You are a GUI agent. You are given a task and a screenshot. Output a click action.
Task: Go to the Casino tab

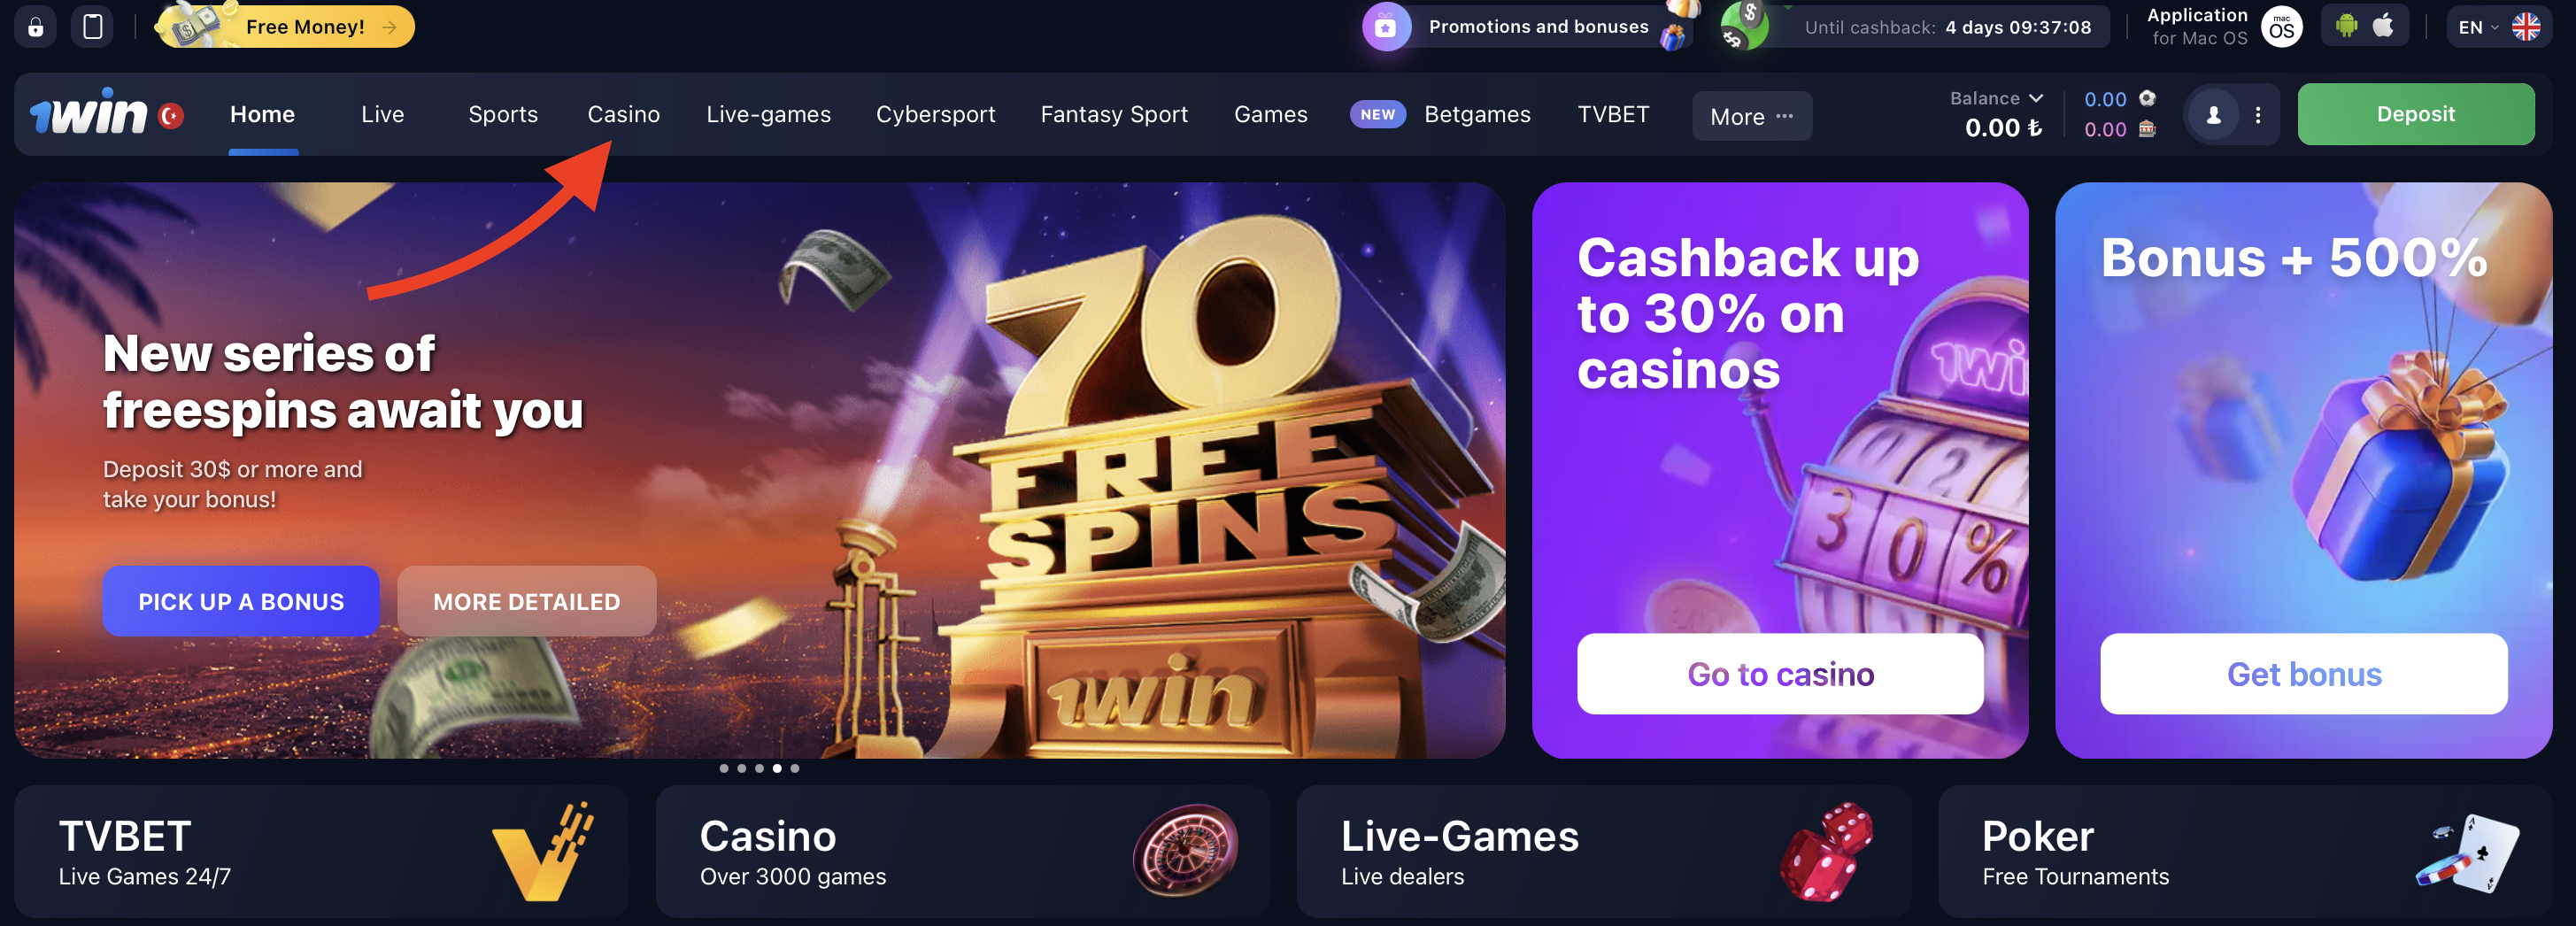[x=623, y=114]
